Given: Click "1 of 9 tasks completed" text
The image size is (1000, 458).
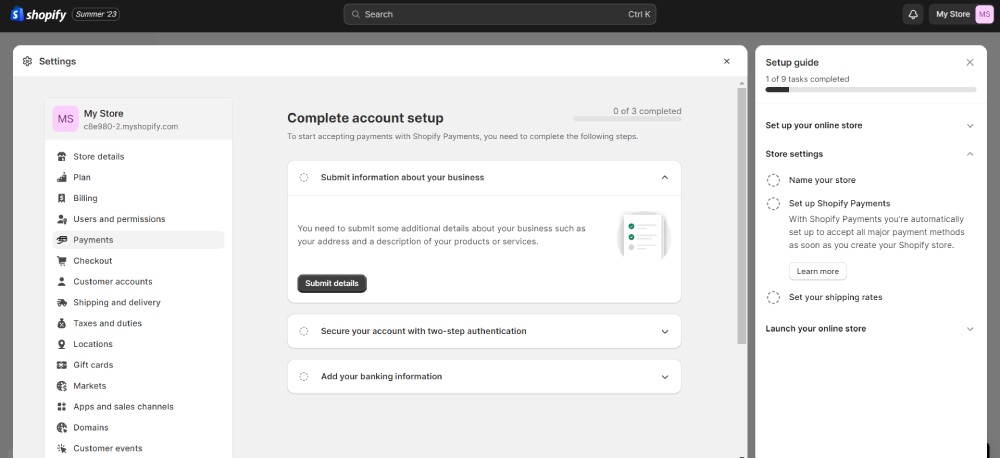Looking at the screenshot, I should pyautogui.click(x=807, y=79).
